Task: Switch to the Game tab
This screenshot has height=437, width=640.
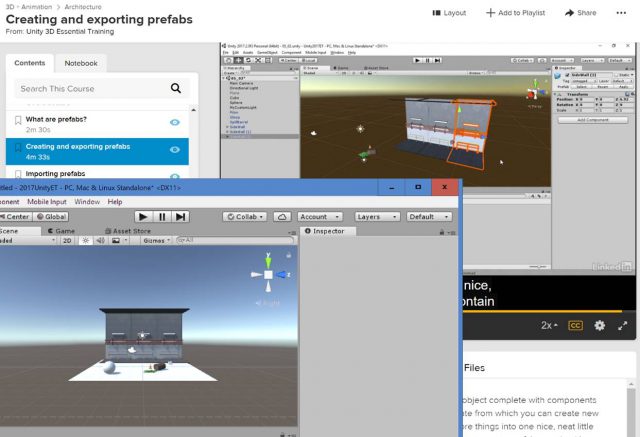Action: click(x=61, y=231)
